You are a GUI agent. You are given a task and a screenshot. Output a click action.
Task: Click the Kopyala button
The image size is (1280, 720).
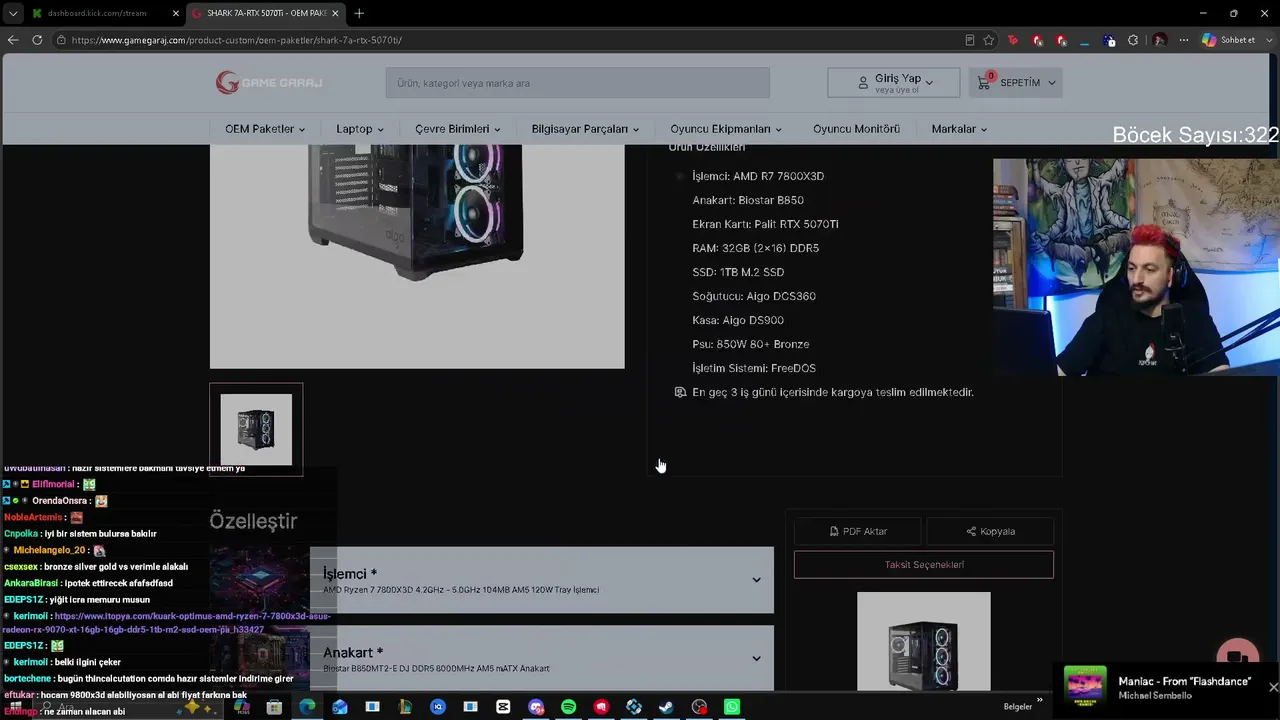[990, 531]
